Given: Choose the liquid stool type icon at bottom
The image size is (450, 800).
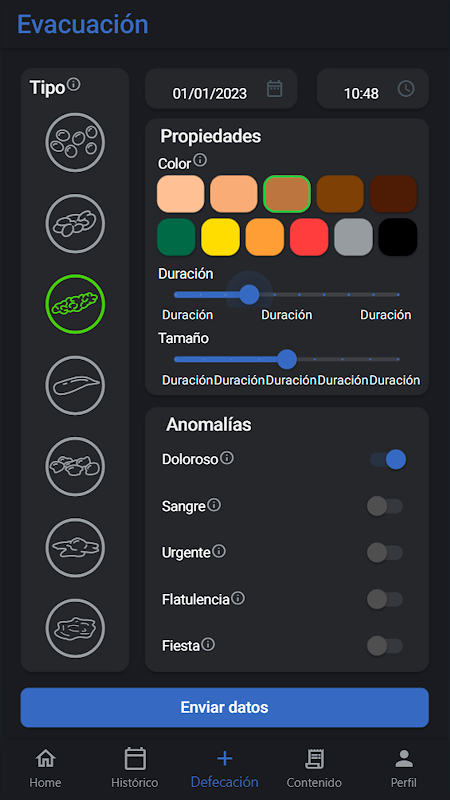Looking at the screenshot, I should click(x=75, y=628).
